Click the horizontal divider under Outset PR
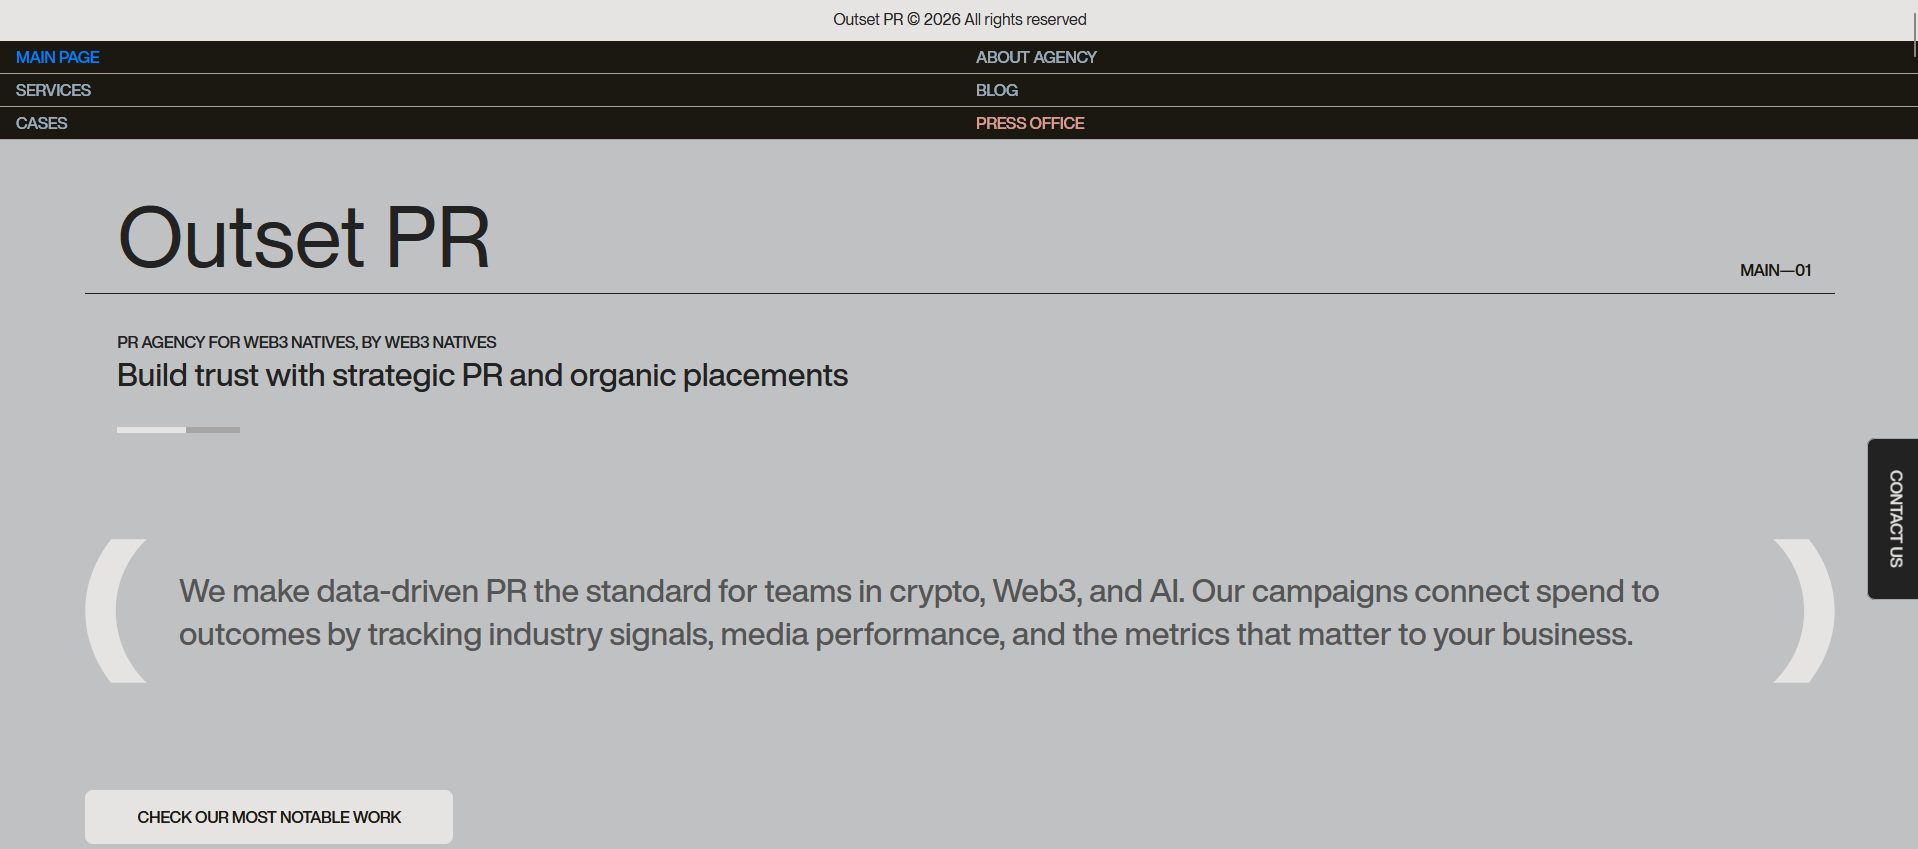This screenshot has height=849, width=1918. pos(959,292)
